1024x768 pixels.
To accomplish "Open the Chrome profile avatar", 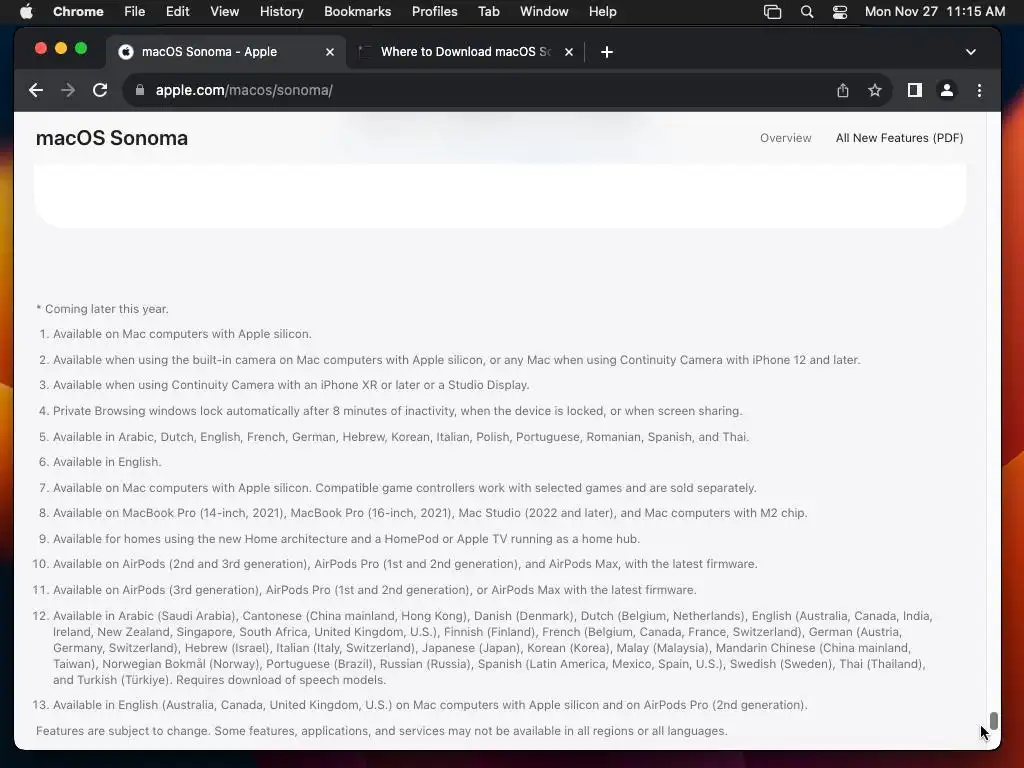I will click(947, 90).
